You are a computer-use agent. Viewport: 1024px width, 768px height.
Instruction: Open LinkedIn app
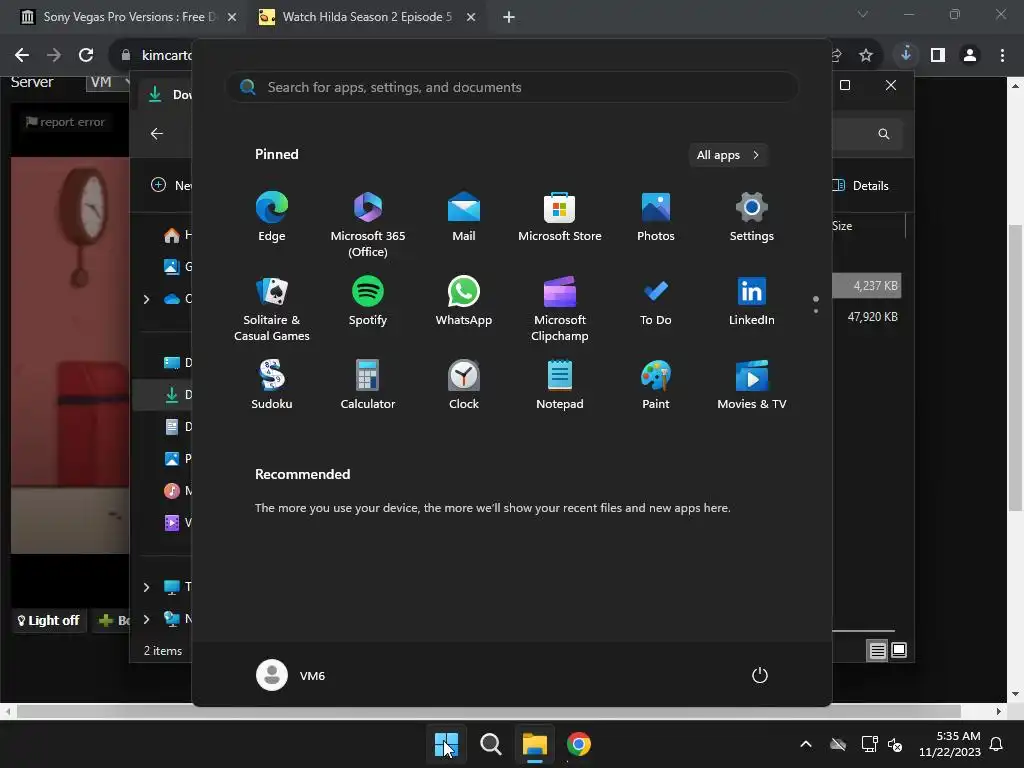tap(752, 301)
